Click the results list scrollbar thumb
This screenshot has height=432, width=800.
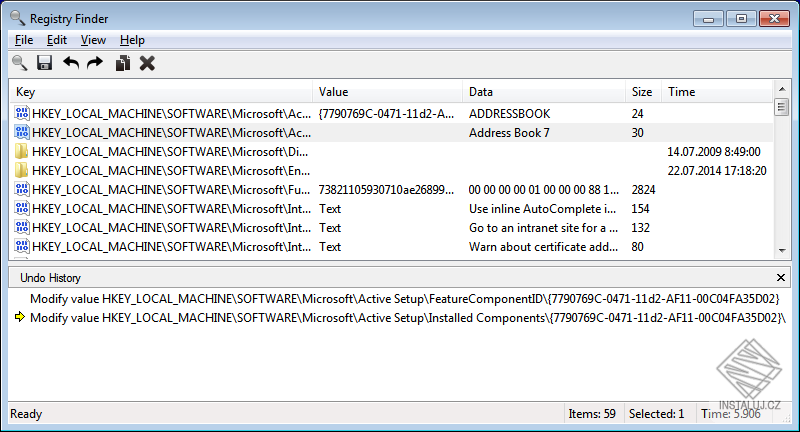[x=782, y=108]
